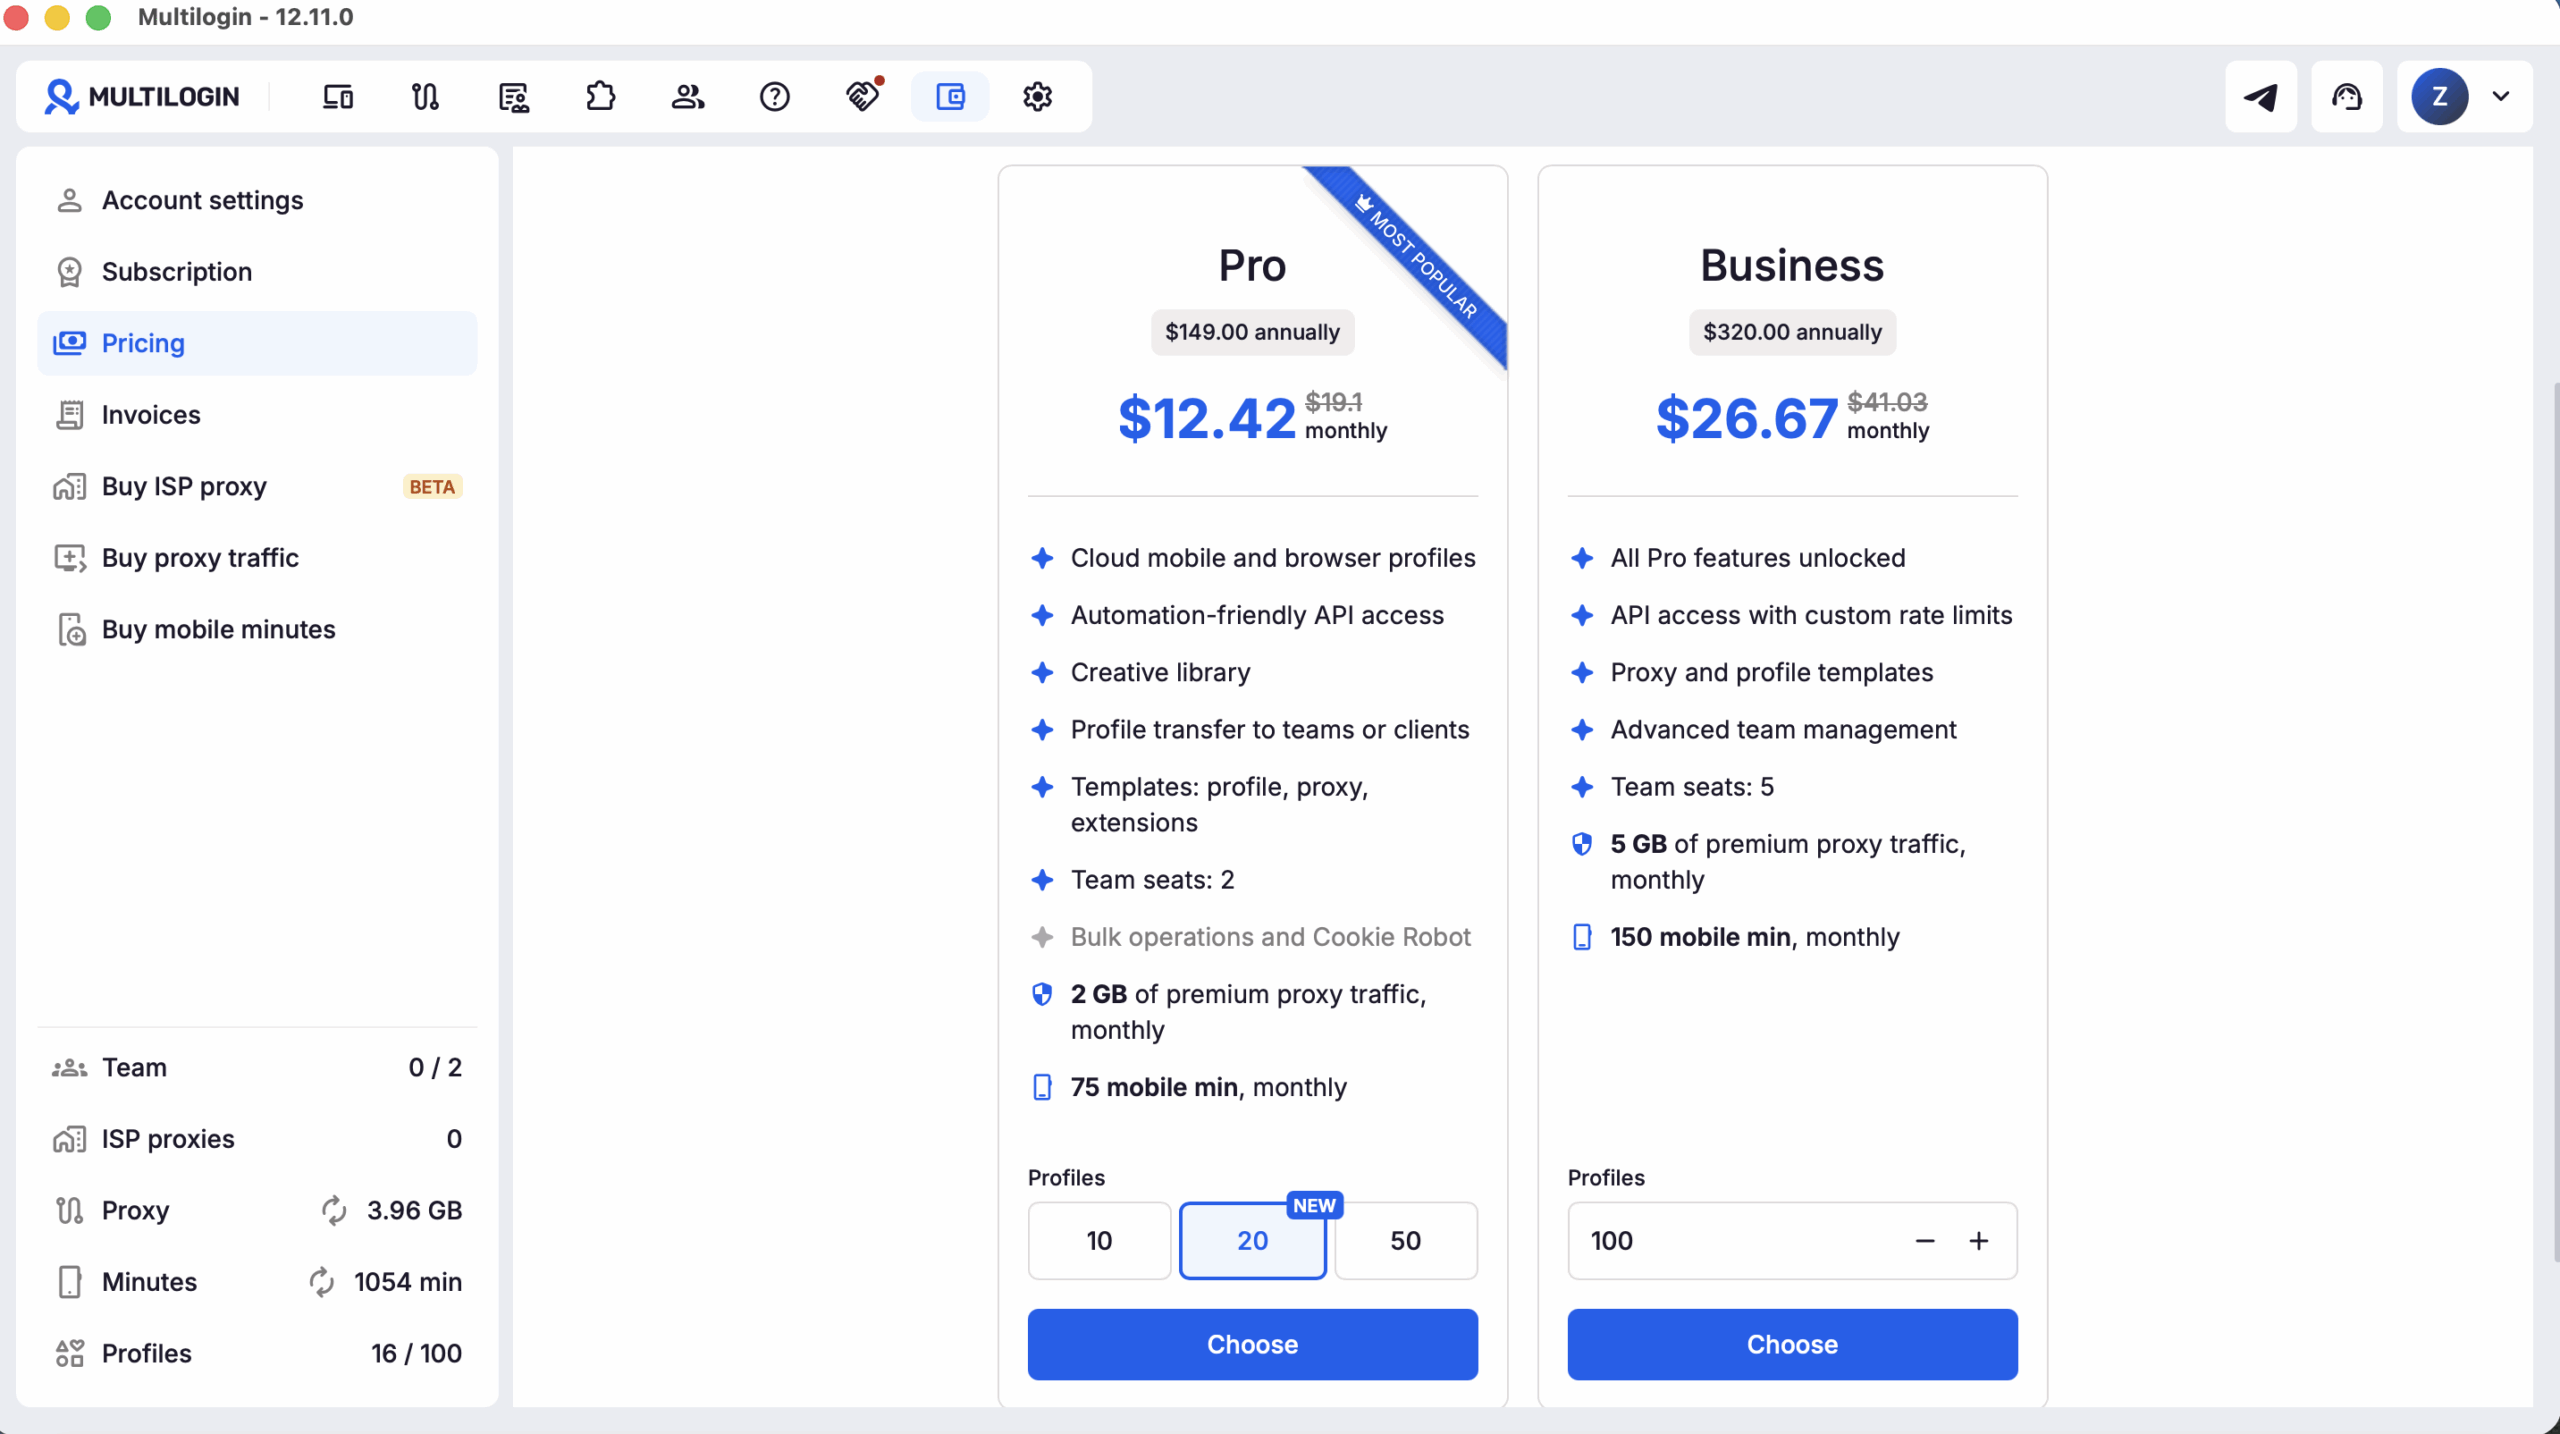Click the Pro "$149.00 annually" badge
2560x1434 pixels.
click(1253, 332)
